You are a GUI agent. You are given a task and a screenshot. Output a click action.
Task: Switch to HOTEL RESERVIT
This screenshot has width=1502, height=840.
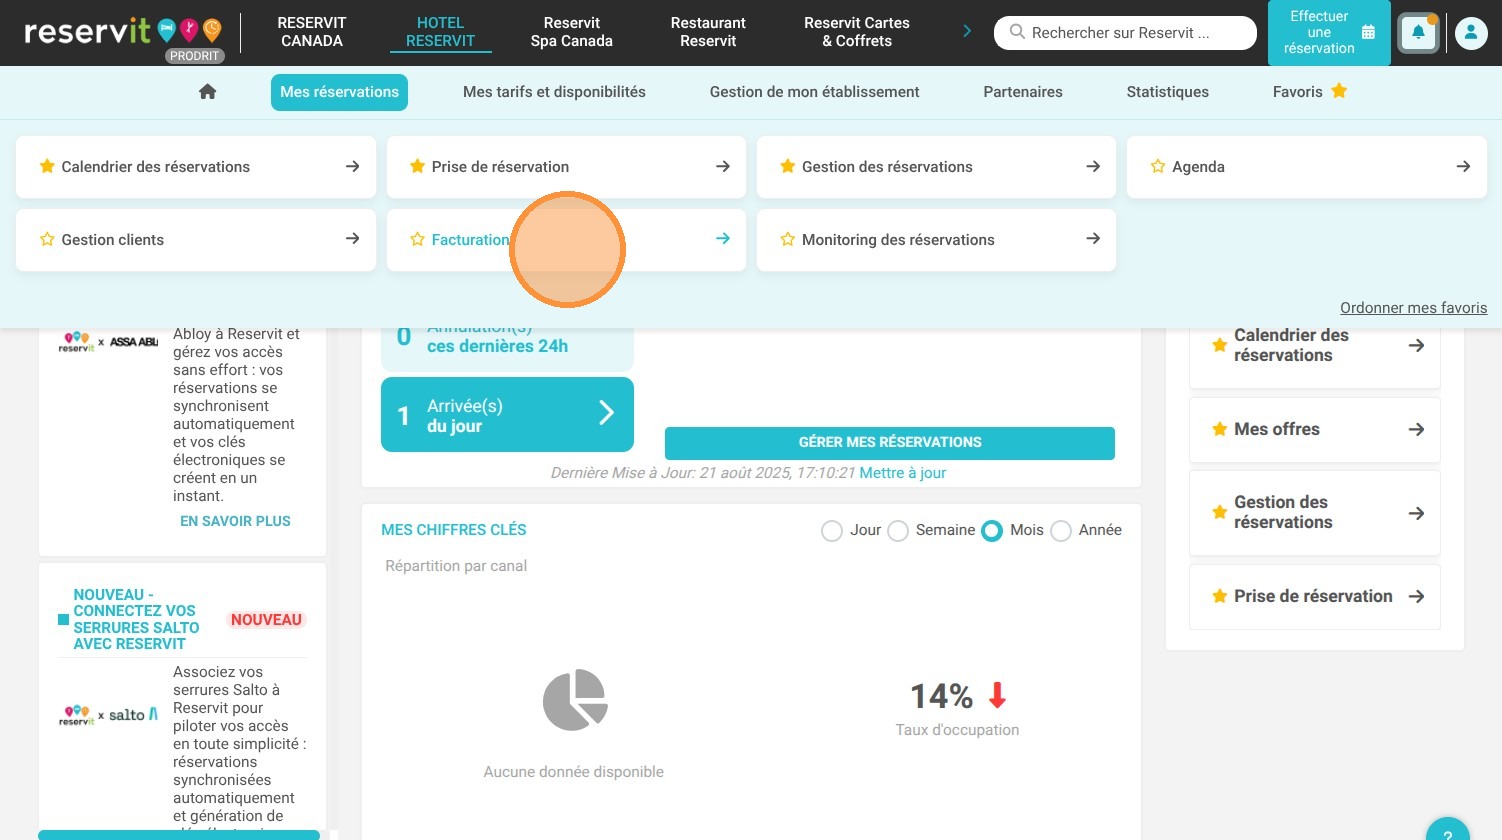pos(440,32)
